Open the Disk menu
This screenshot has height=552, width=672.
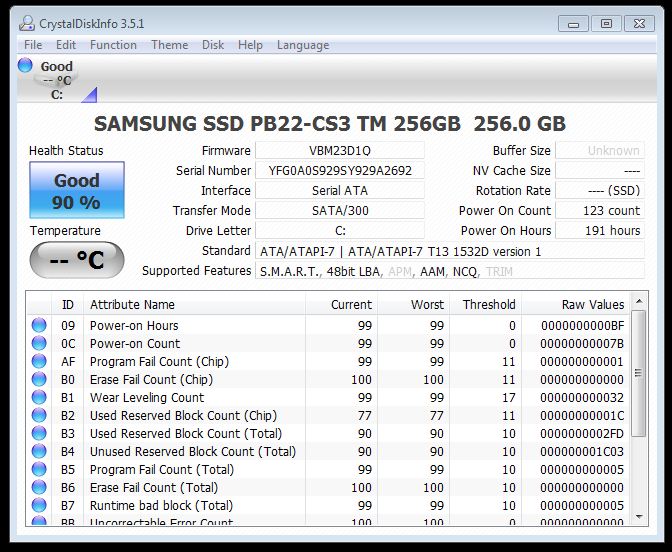click(213, 45)
